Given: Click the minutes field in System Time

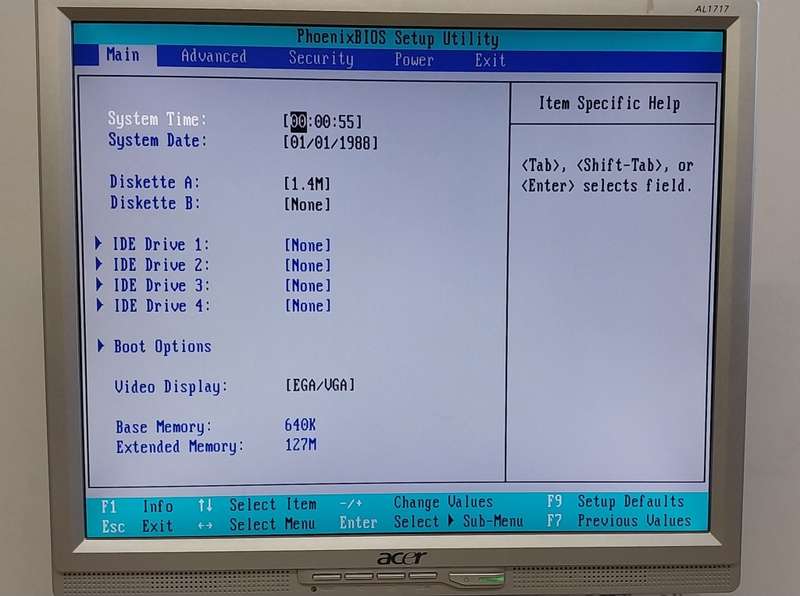Looking at the screenshot, I should tap(322, 121).
